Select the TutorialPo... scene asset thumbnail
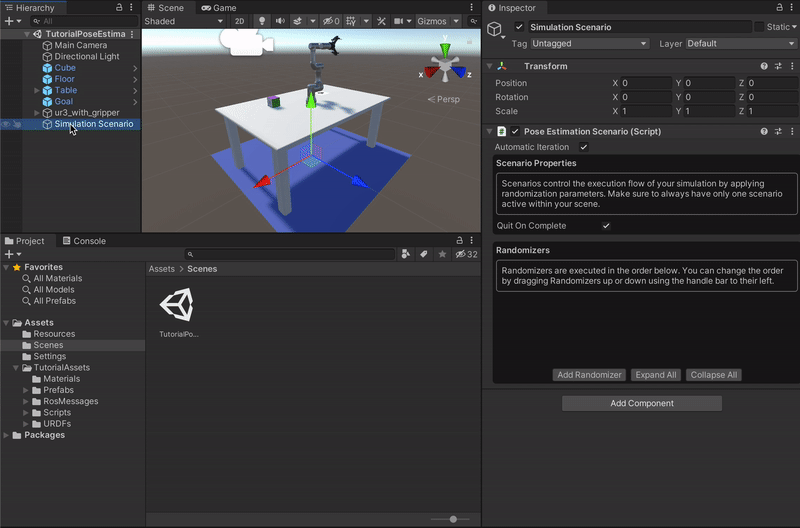Image resolution: width=800 pixels, height=528 pixels. click(x=177, y=305)
